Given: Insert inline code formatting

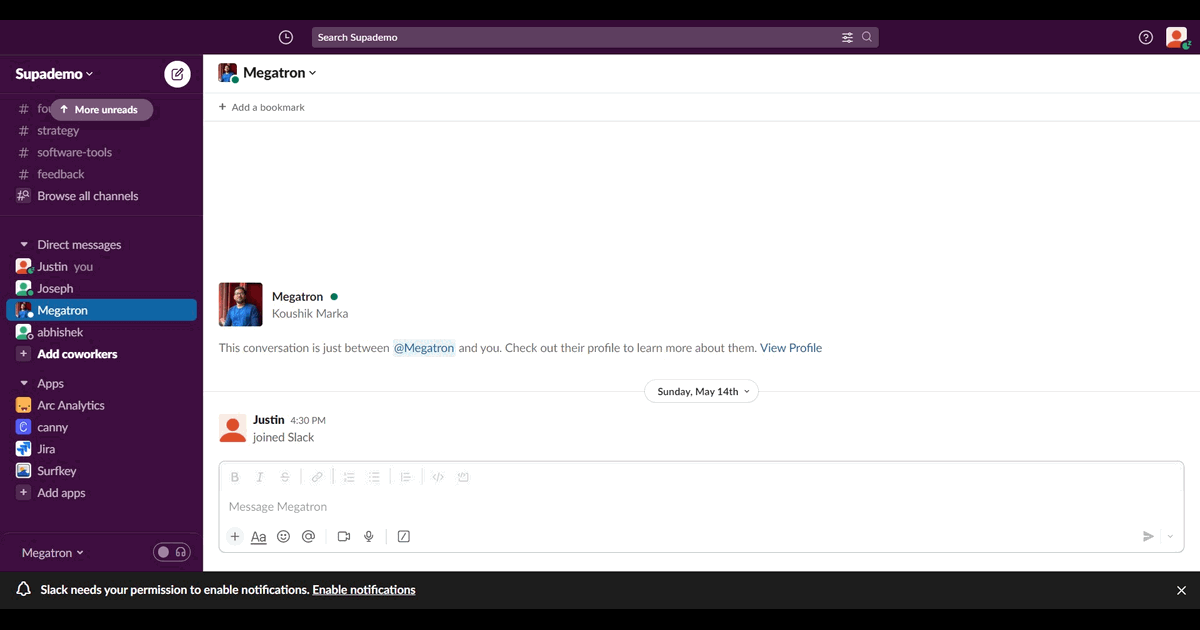Looking at the screenshot, I should 438,477.
